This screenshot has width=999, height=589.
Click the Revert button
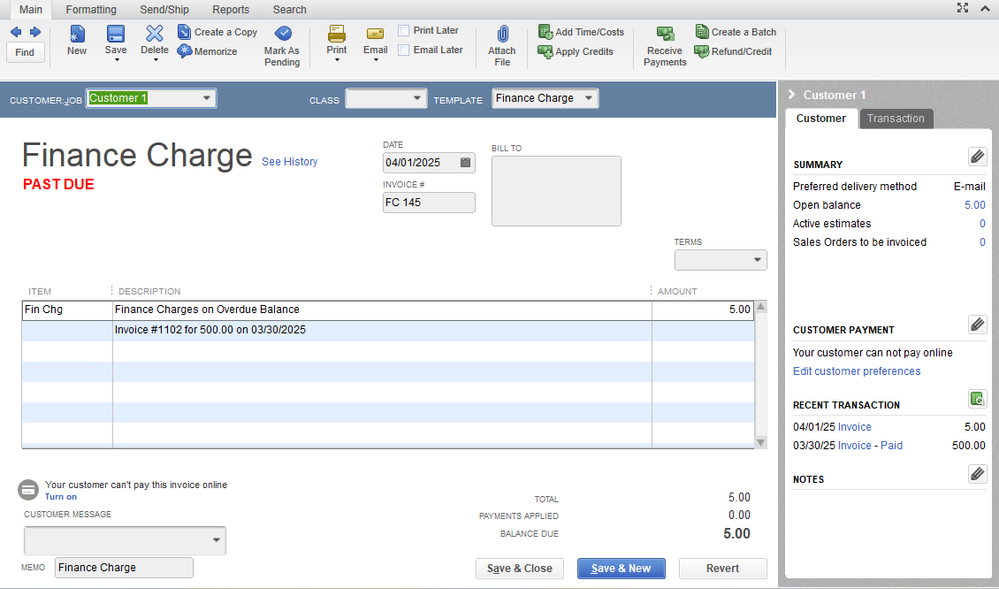coord(722,569)
